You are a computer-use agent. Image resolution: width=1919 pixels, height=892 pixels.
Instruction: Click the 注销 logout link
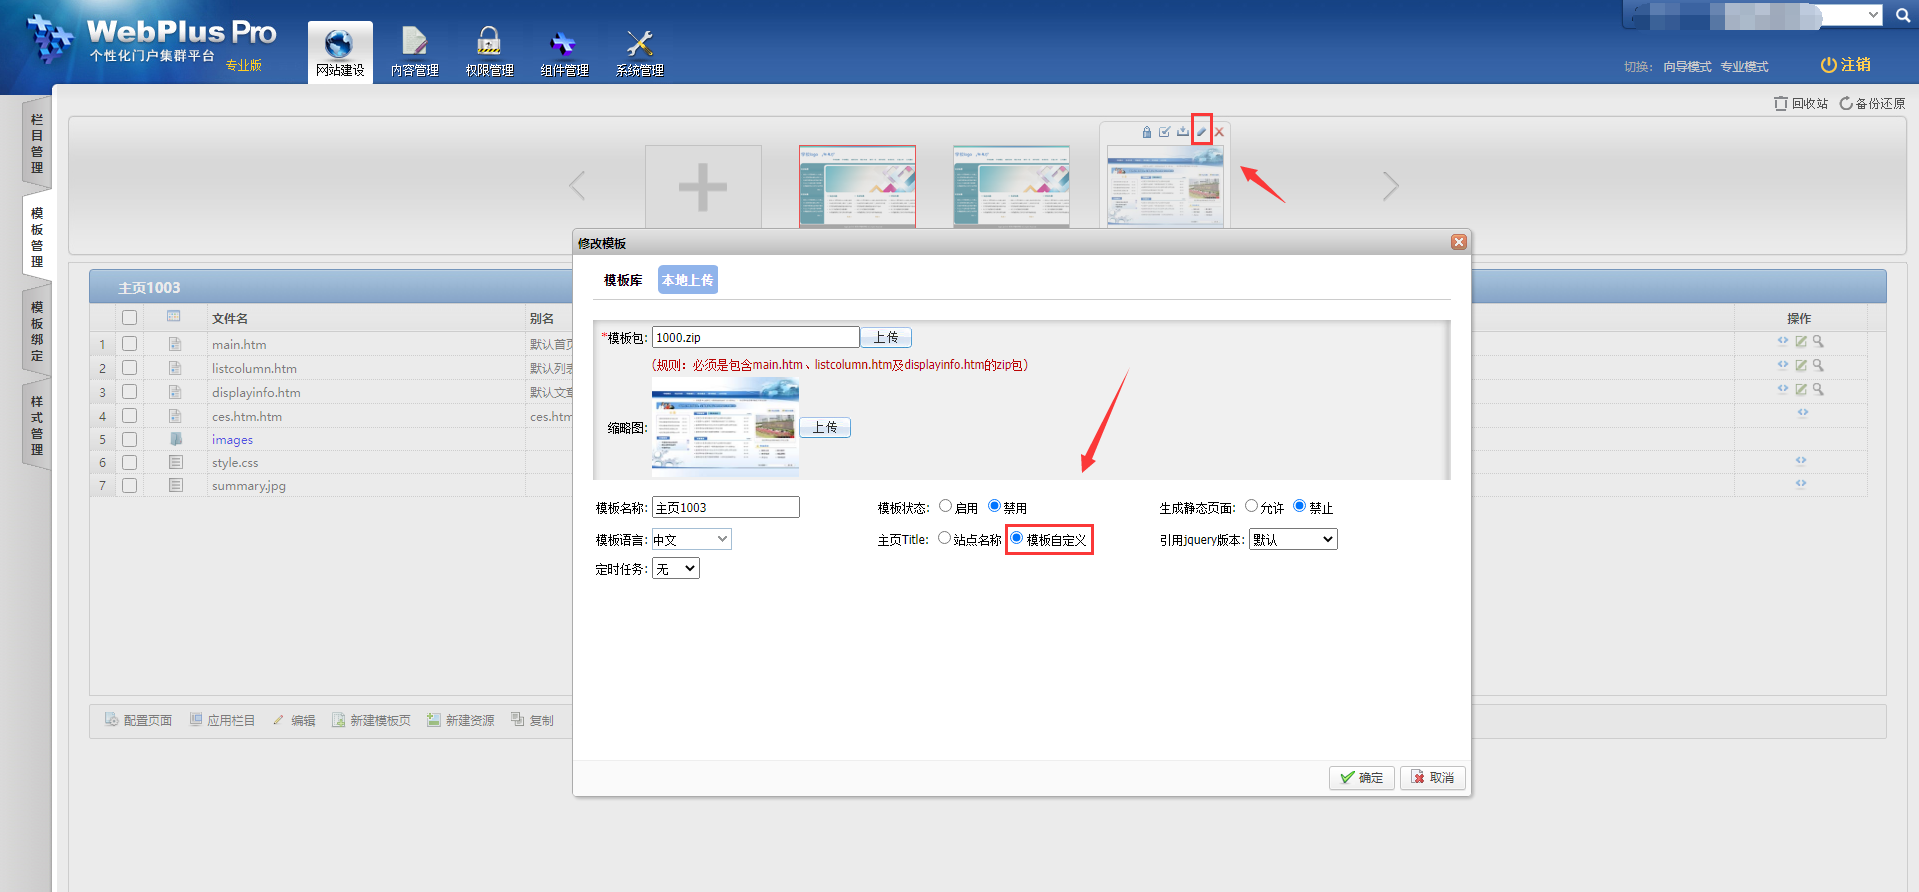tap(1845, 65)
